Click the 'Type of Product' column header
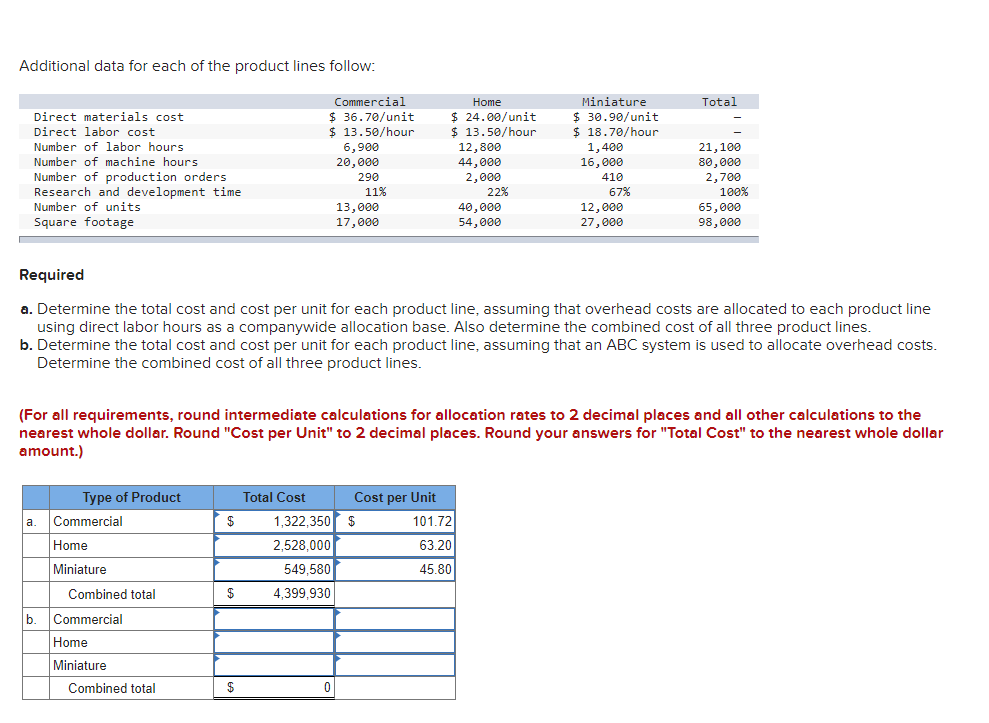The width and height of the screenshot is (989, 723). point(131,497)
